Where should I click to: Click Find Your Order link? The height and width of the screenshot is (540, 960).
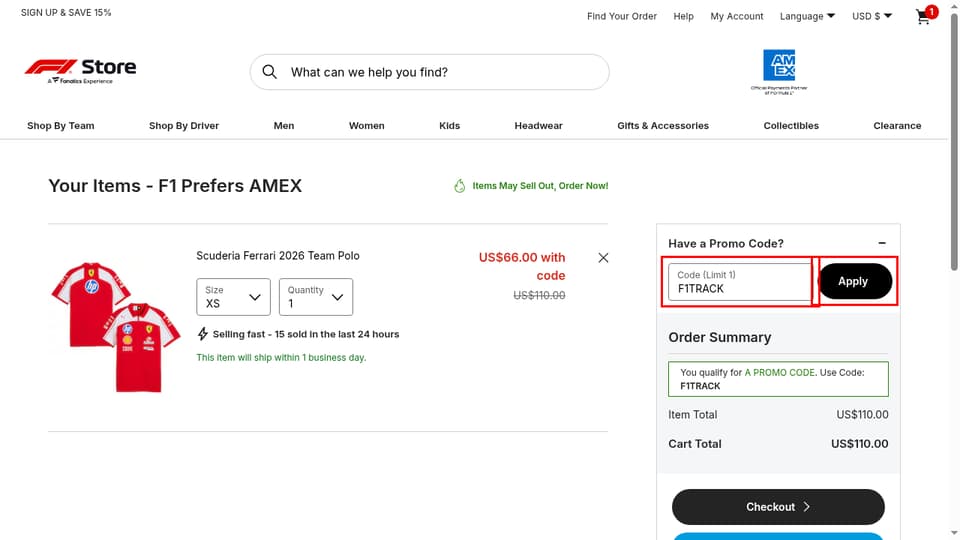pyautogui.click(x=621, y=16)
